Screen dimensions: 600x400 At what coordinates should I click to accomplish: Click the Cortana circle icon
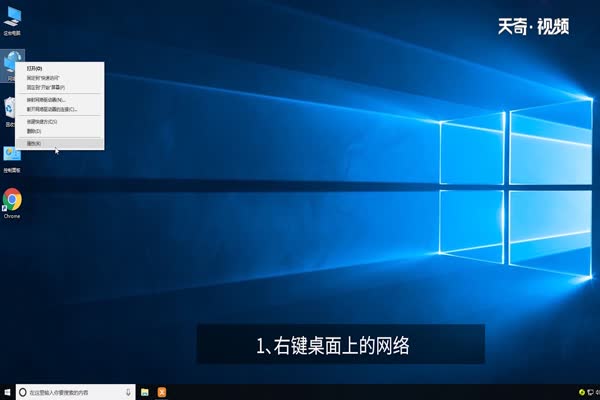coord(23,392)
